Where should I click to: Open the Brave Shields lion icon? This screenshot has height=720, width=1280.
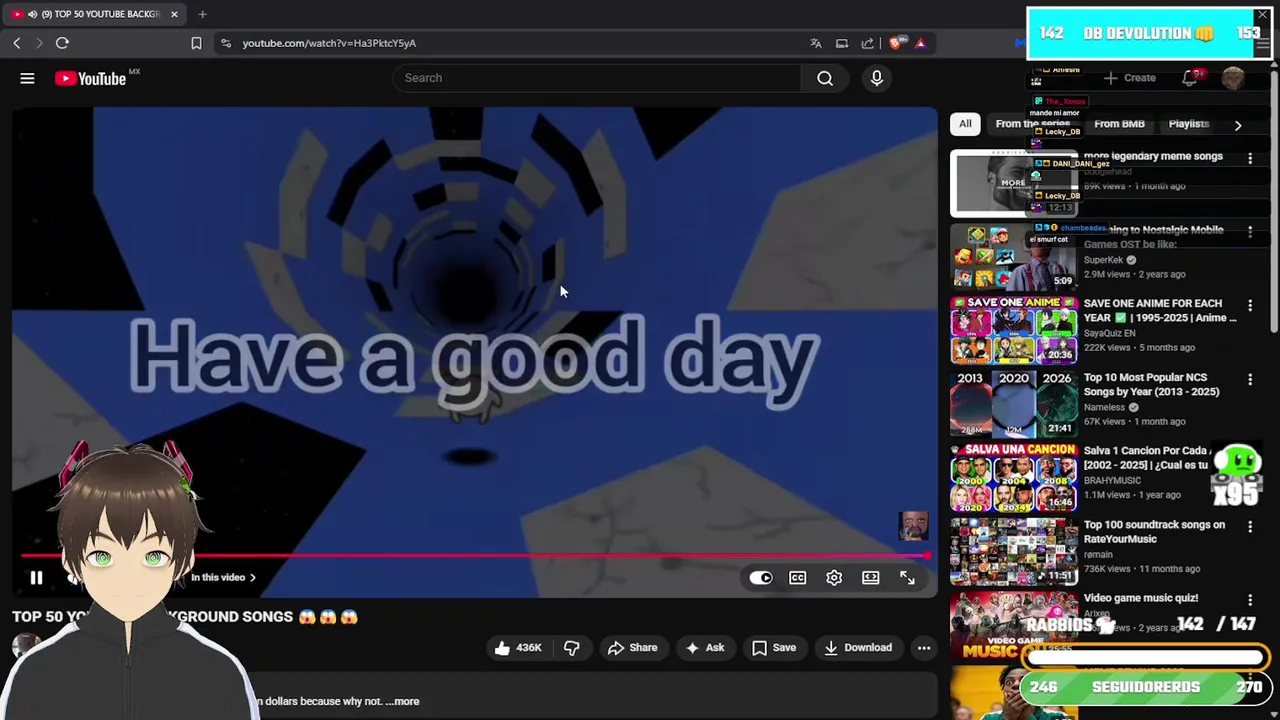(896, 43)
